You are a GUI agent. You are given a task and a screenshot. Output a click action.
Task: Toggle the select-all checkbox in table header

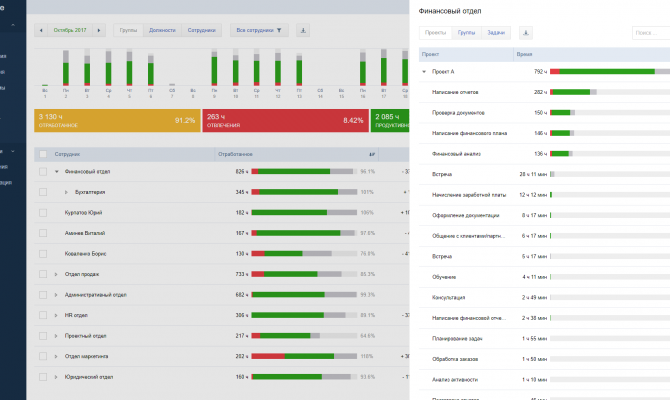tap(43, 154)
